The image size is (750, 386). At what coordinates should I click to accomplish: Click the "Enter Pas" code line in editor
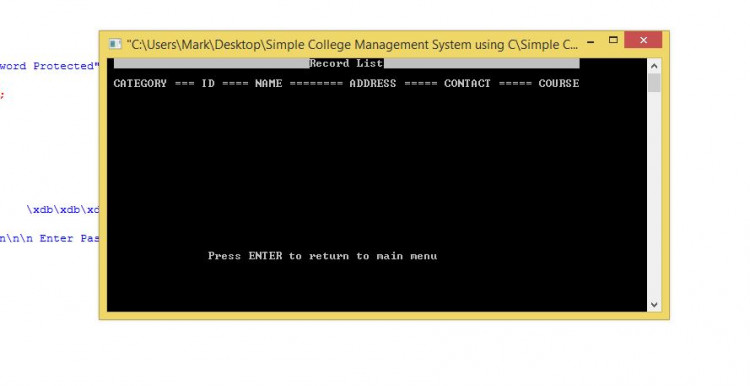(x=50, y=238)
